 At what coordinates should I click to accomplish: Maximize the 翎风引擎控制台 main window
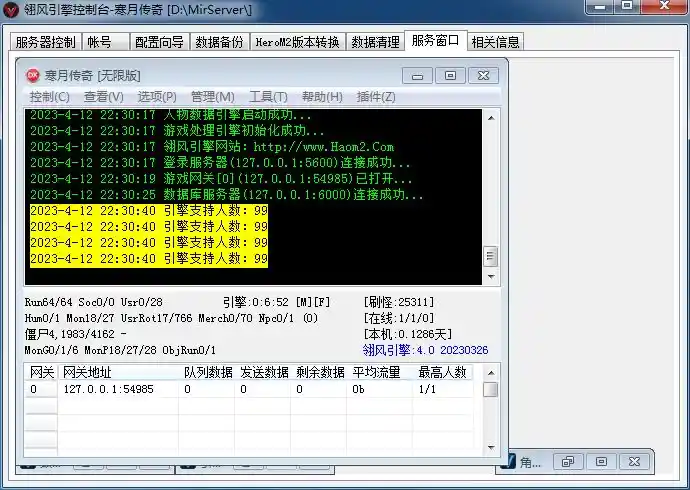pos(627,6)
